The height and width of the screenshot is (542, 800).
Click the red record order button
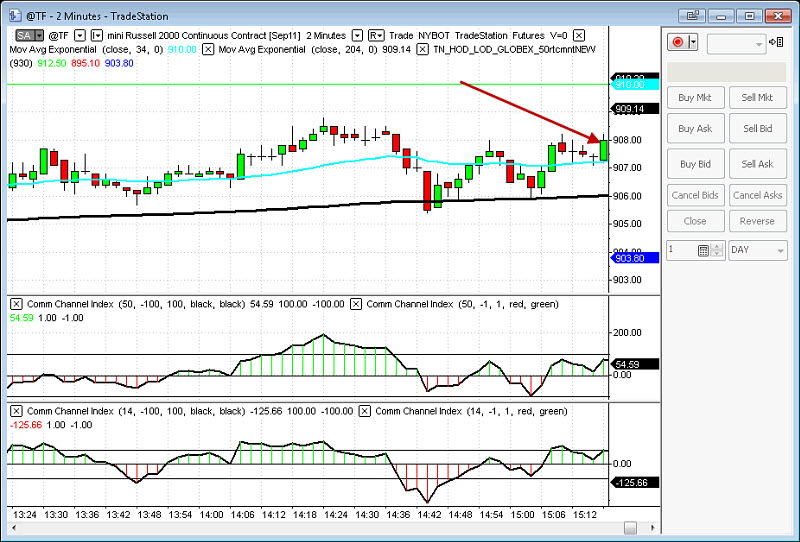point(678,42)
